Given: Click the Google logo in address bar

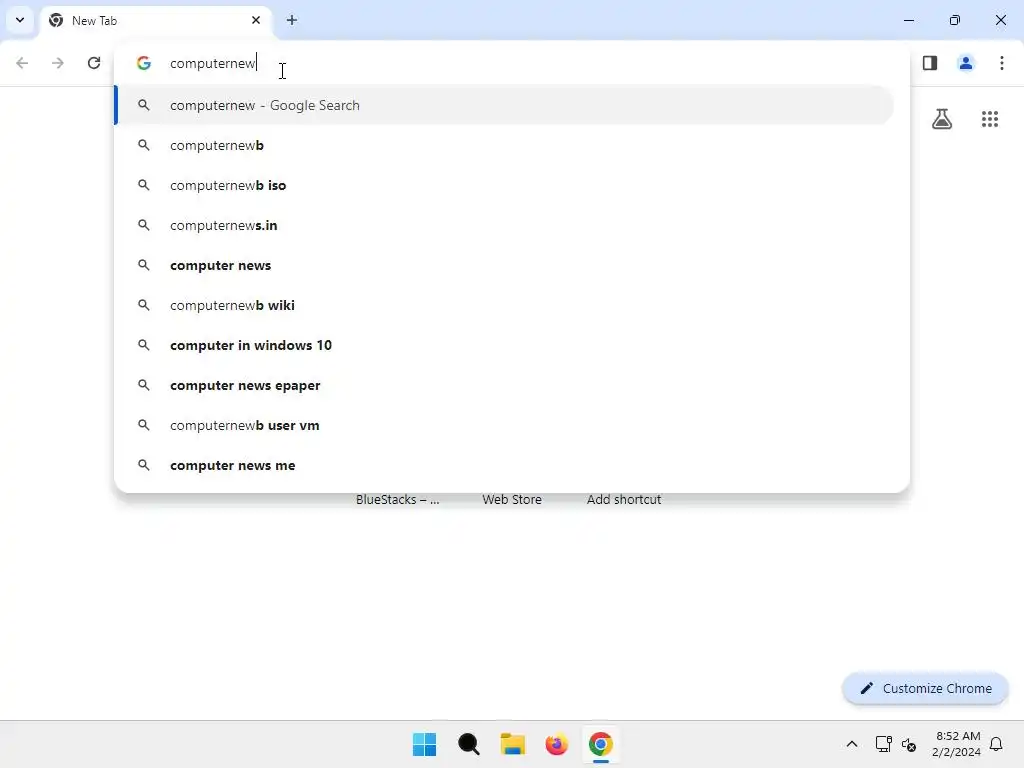Looking at the screenshot, I should [144, 63].
